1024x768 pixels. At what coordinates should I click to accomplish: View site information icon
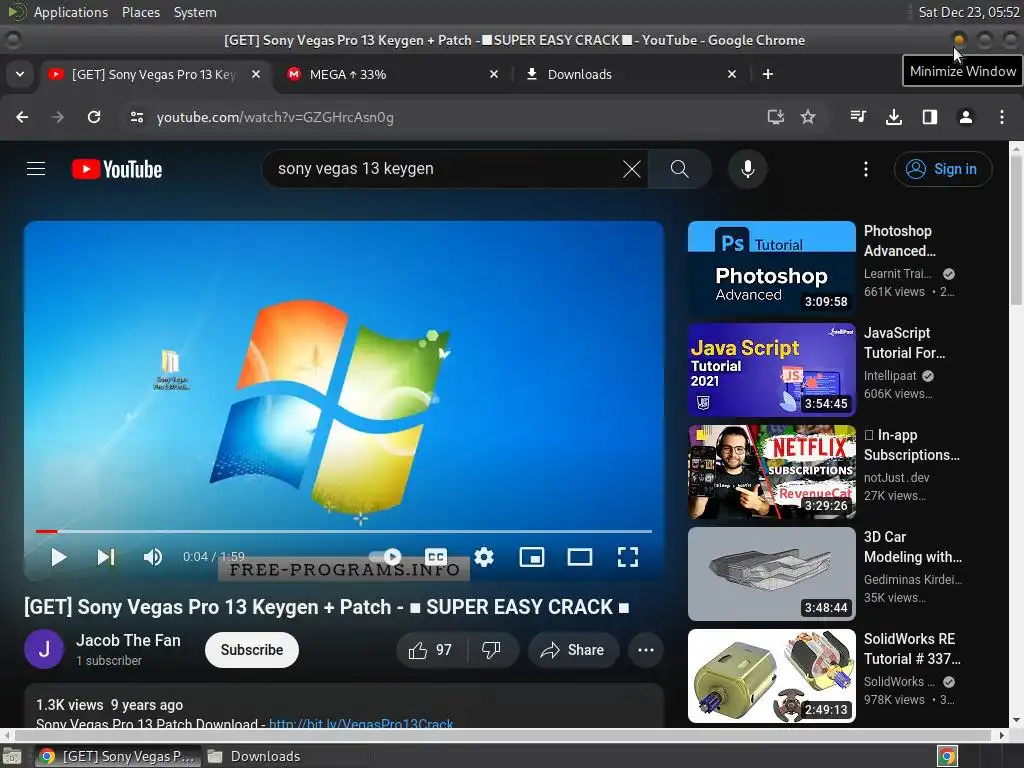click(136, 118)
